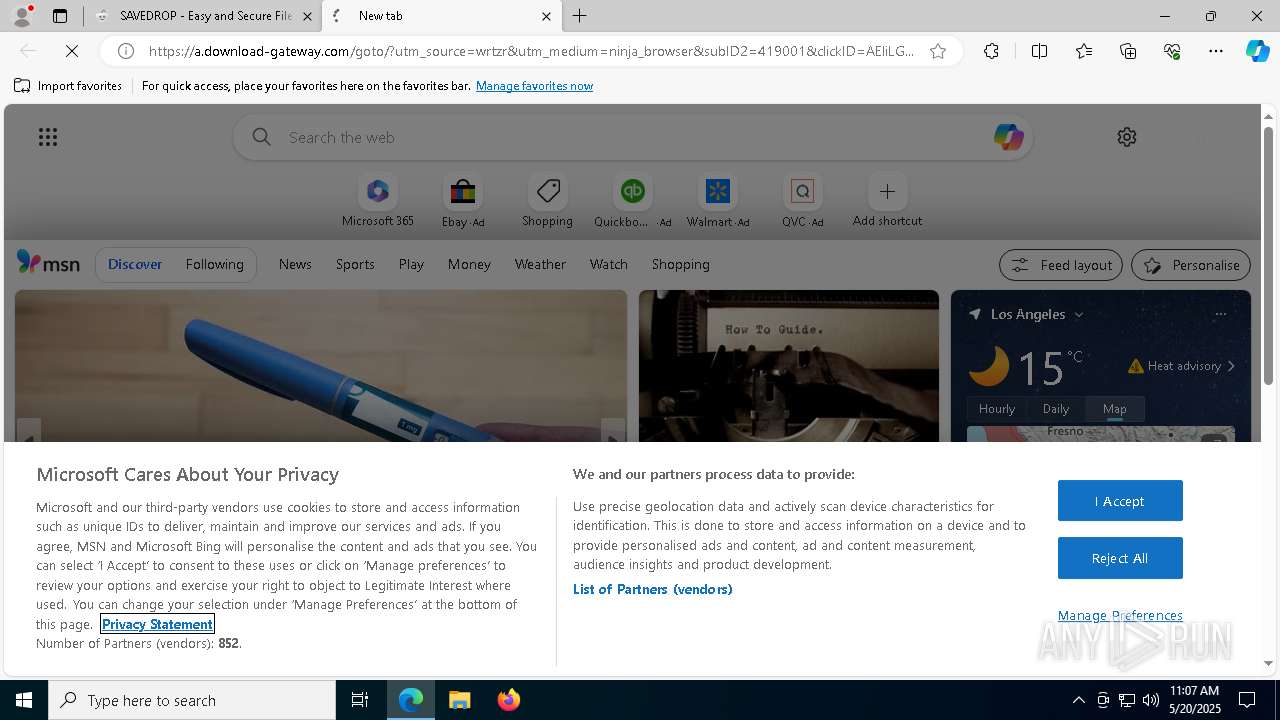The image size is (1280, 720).
Task: Click the MSN logo
Action: [48, 263]
